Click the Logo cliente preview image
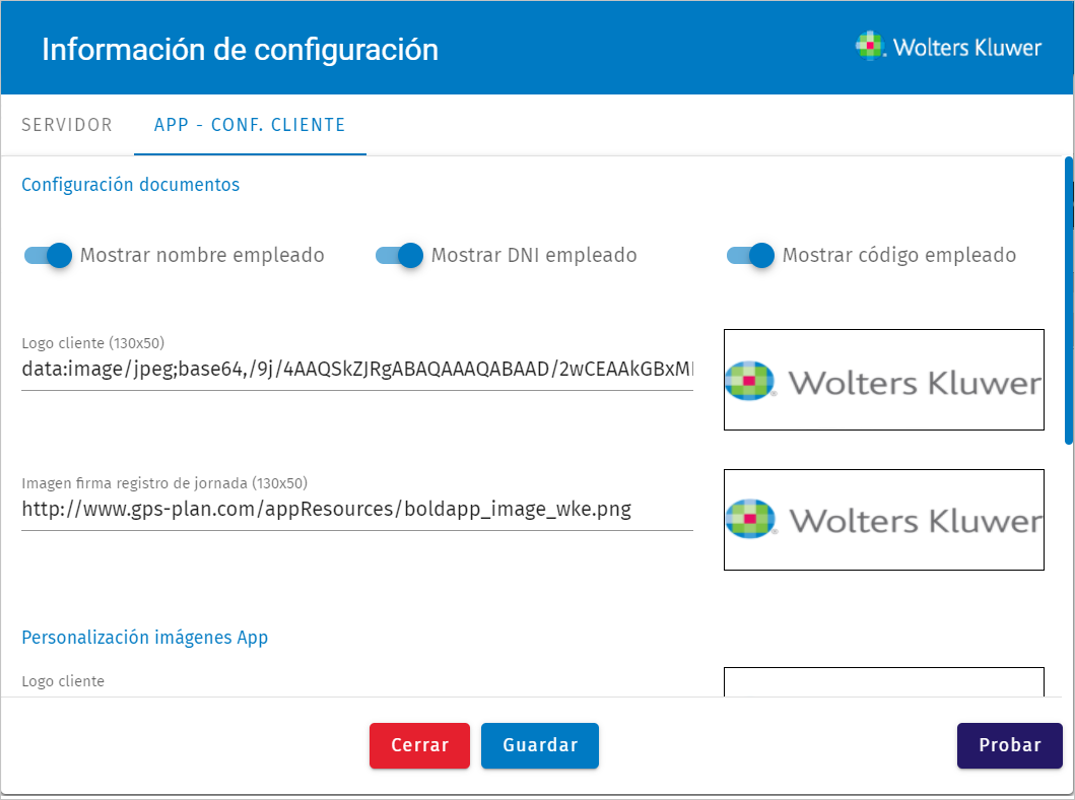 click(x=884, y=380)
